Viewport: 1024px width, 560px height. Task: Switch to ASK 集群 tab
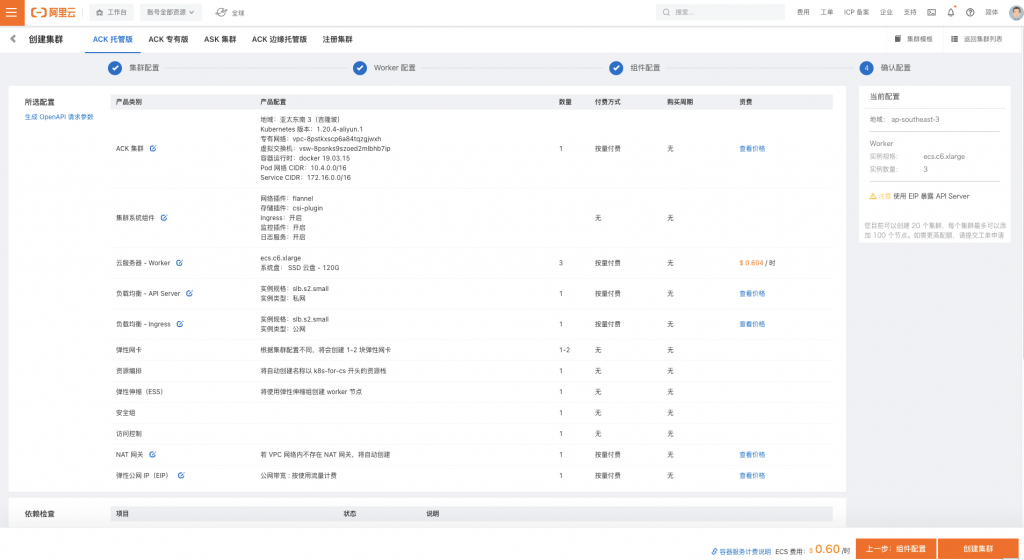[x=219, y=39]
